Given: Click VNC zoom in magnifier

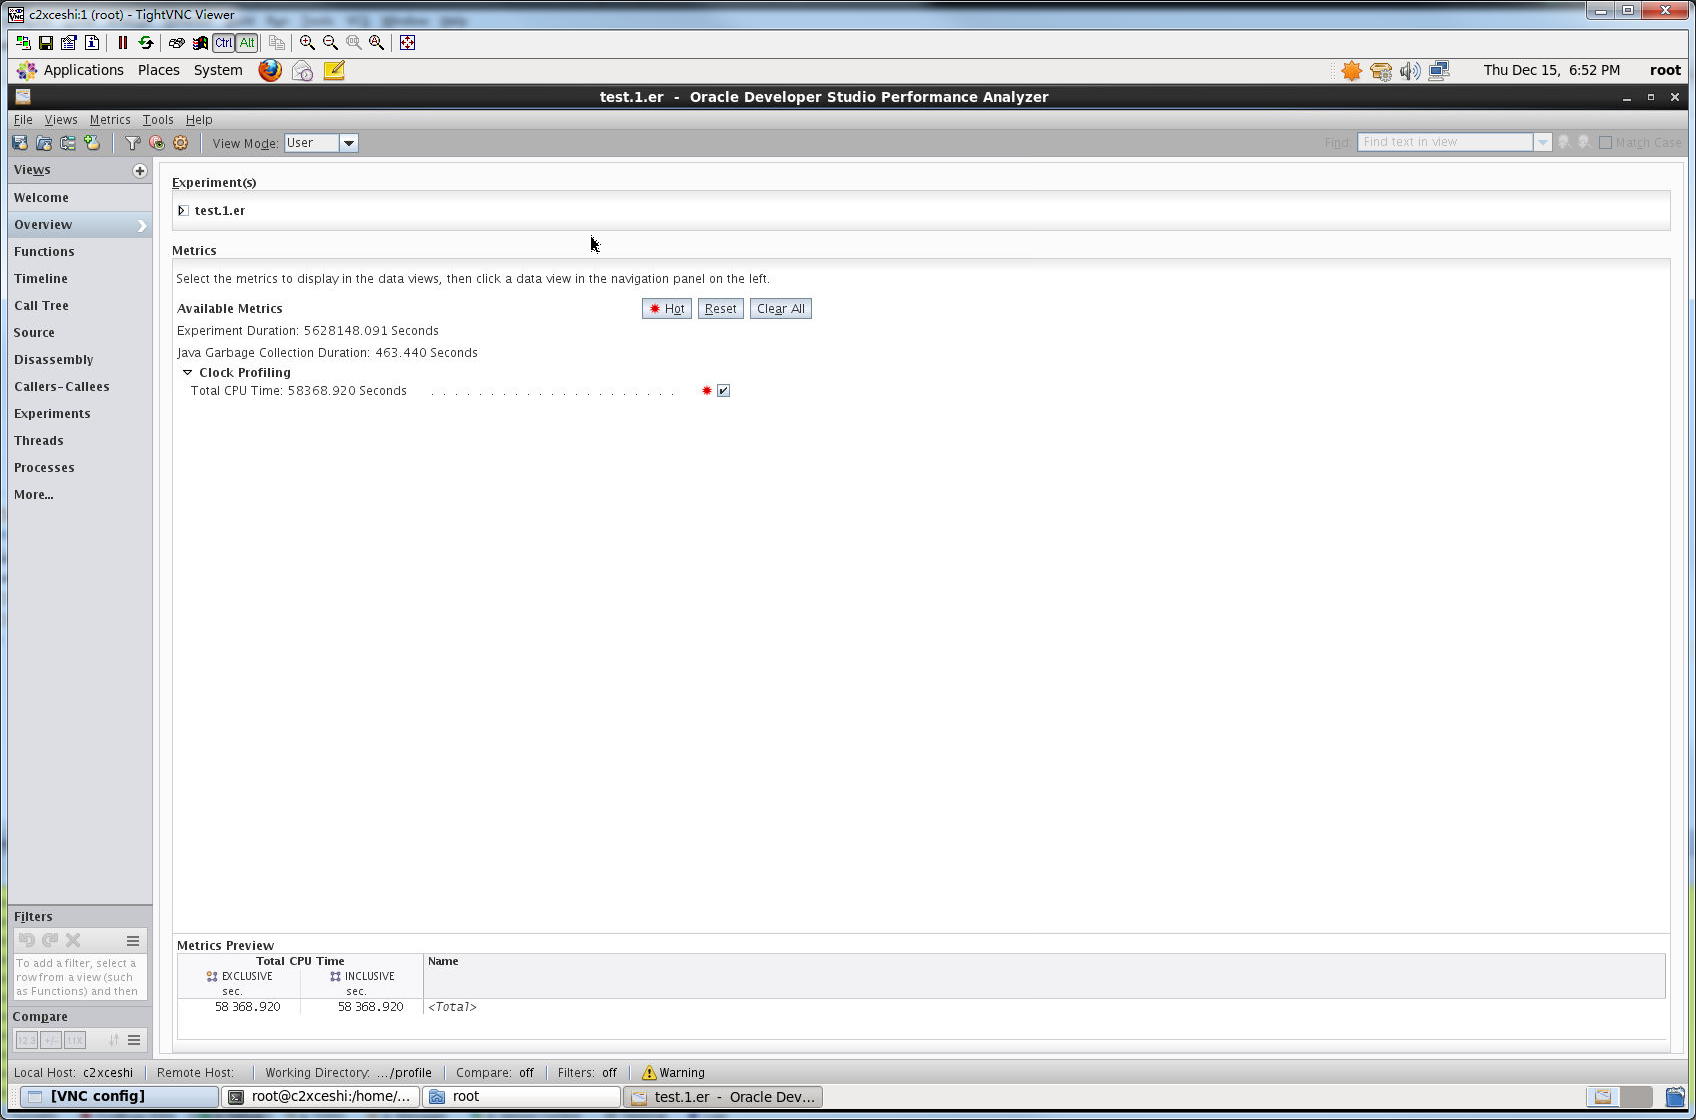Looking at the screenshot, I should [x=308, y=43].
